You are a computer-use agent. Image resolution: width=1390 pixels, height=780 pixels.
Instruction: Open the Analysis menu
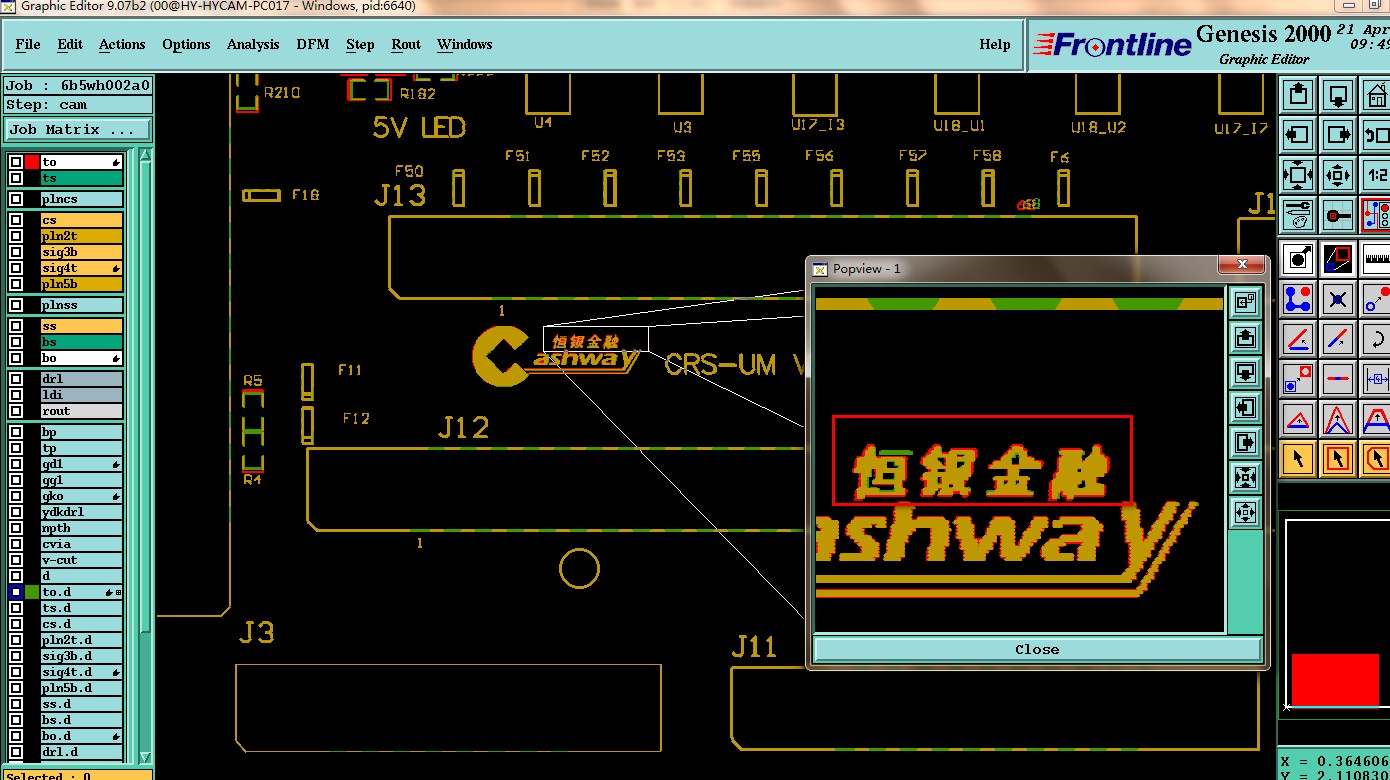click(x=253, y=44)
